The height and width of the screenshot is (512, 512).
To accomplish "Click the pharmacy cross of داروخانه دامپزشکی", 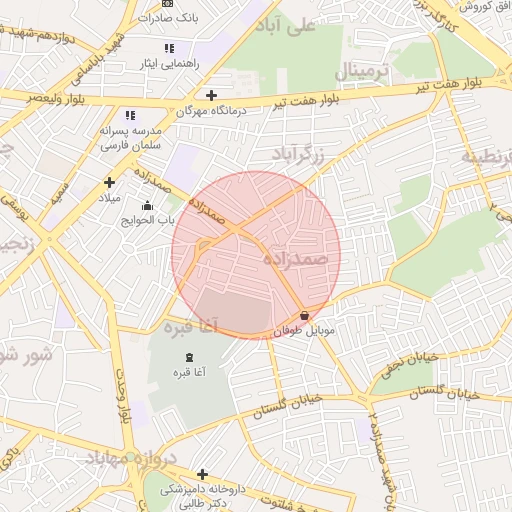I will click(x=202, y=474).
